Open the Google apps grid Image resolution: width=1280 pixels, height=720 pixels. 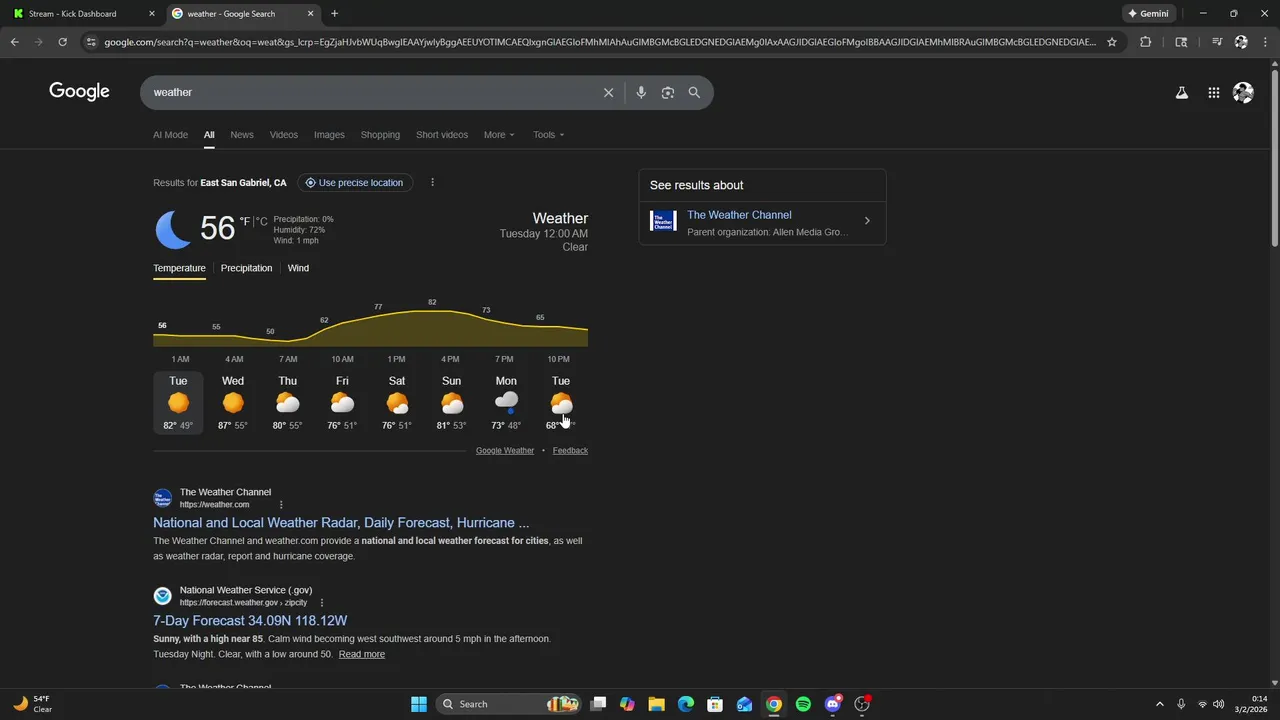tap(1213, 92)
